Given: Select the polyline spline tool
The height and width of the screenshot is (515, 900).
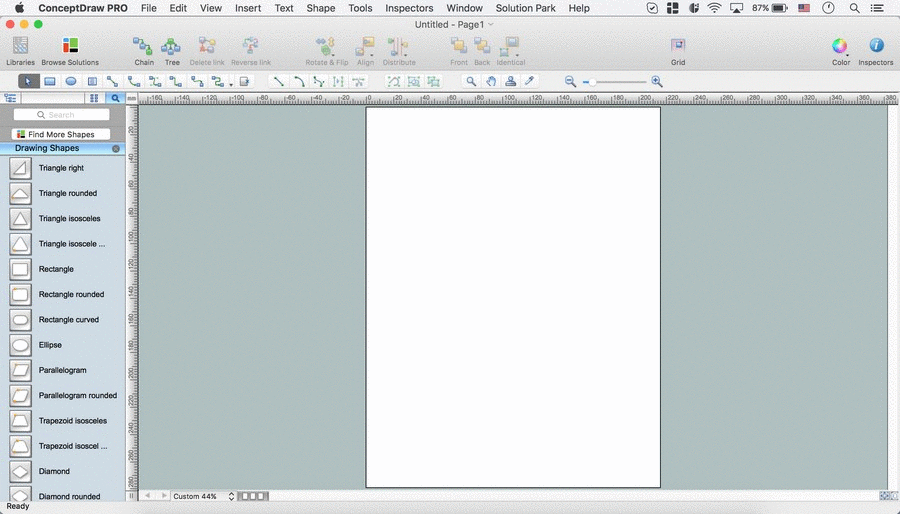Looking at the screenshot, I should (319, 82).
